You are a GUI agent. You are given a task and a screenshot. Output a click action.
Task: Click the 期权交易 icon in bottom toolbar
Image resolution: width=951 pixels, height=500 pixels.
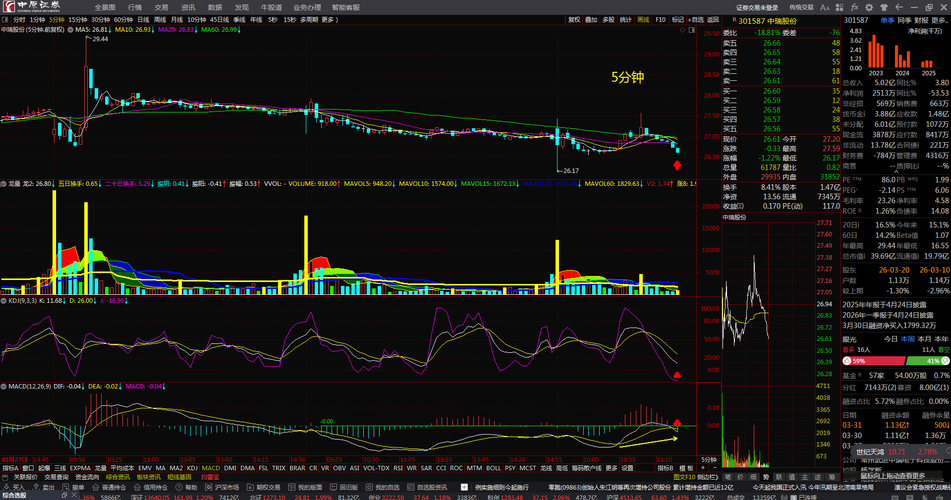(x=250, y=487)
